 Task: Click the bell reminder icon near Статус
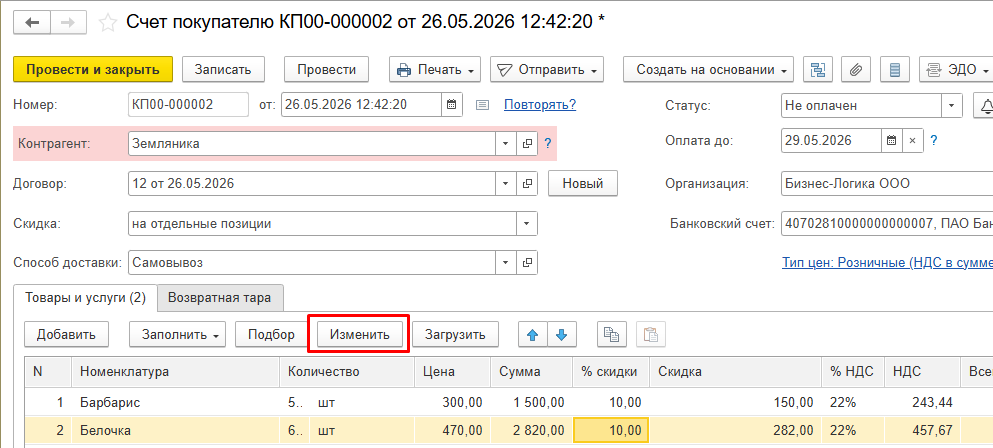[985, 106]
